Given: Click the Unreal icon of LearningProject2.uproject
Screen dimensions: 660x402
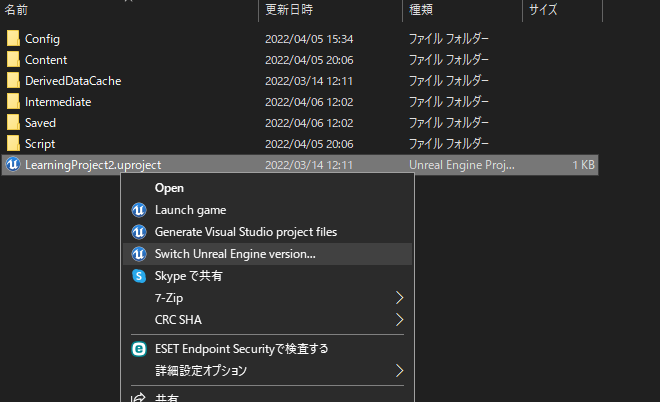Looking at the screenshot, I should tap(13, 164).
